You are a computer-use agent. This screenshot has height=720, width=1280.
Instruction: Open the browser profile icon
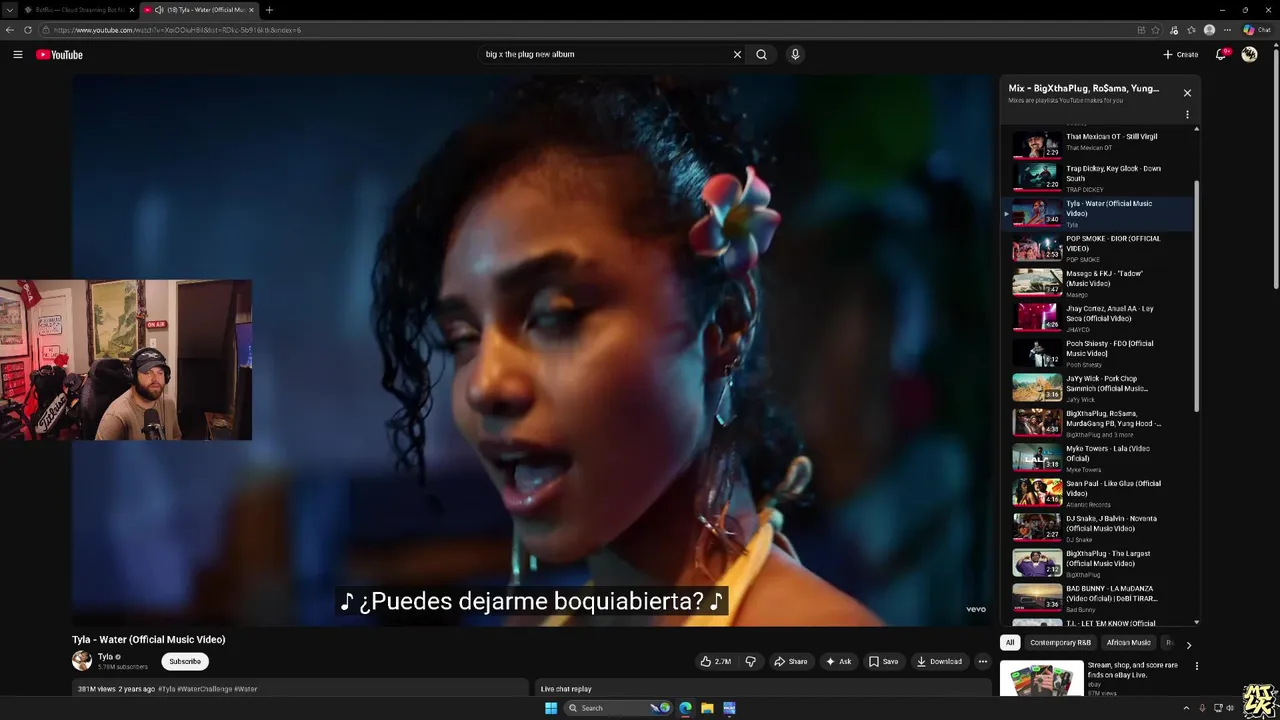1210,30
